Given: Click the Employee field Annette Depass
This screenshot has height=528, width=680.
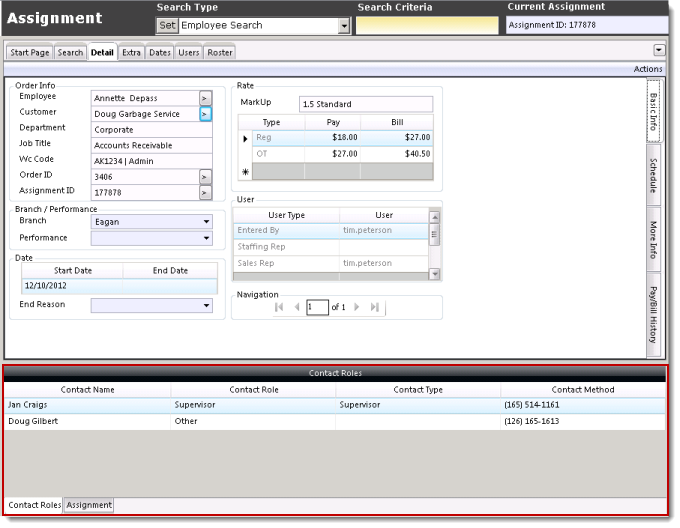Looking at the screenshot, I should (x=145, y=98).
